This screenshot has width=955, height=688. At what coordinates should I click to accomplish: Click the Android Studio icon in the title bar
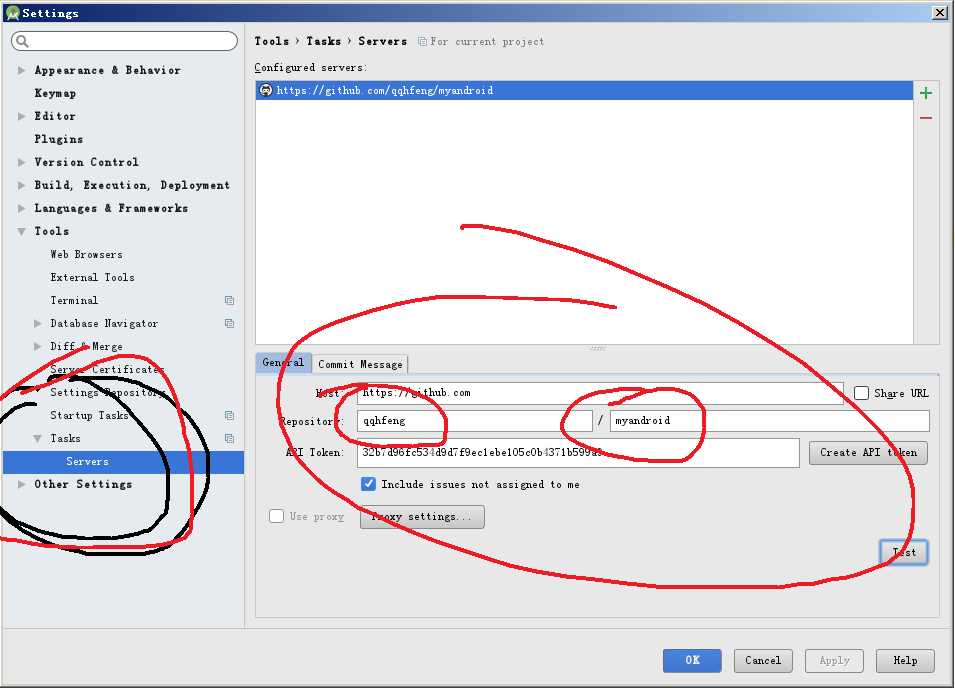point(12,13)
